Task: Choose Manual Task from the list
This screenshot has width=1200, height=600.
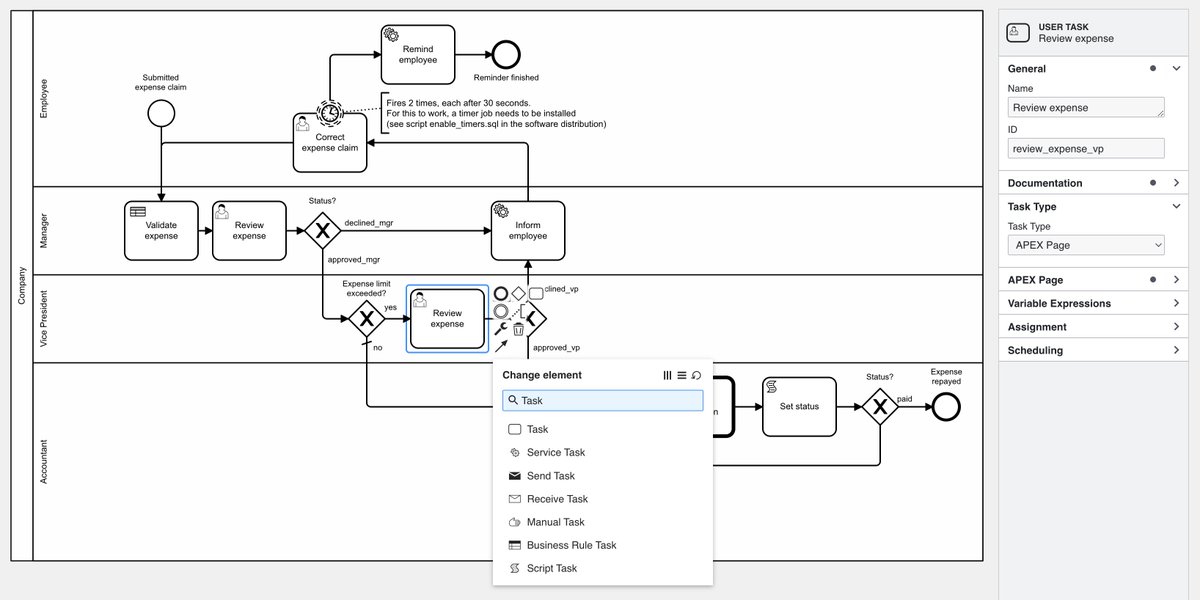Action: coord(603,522)
